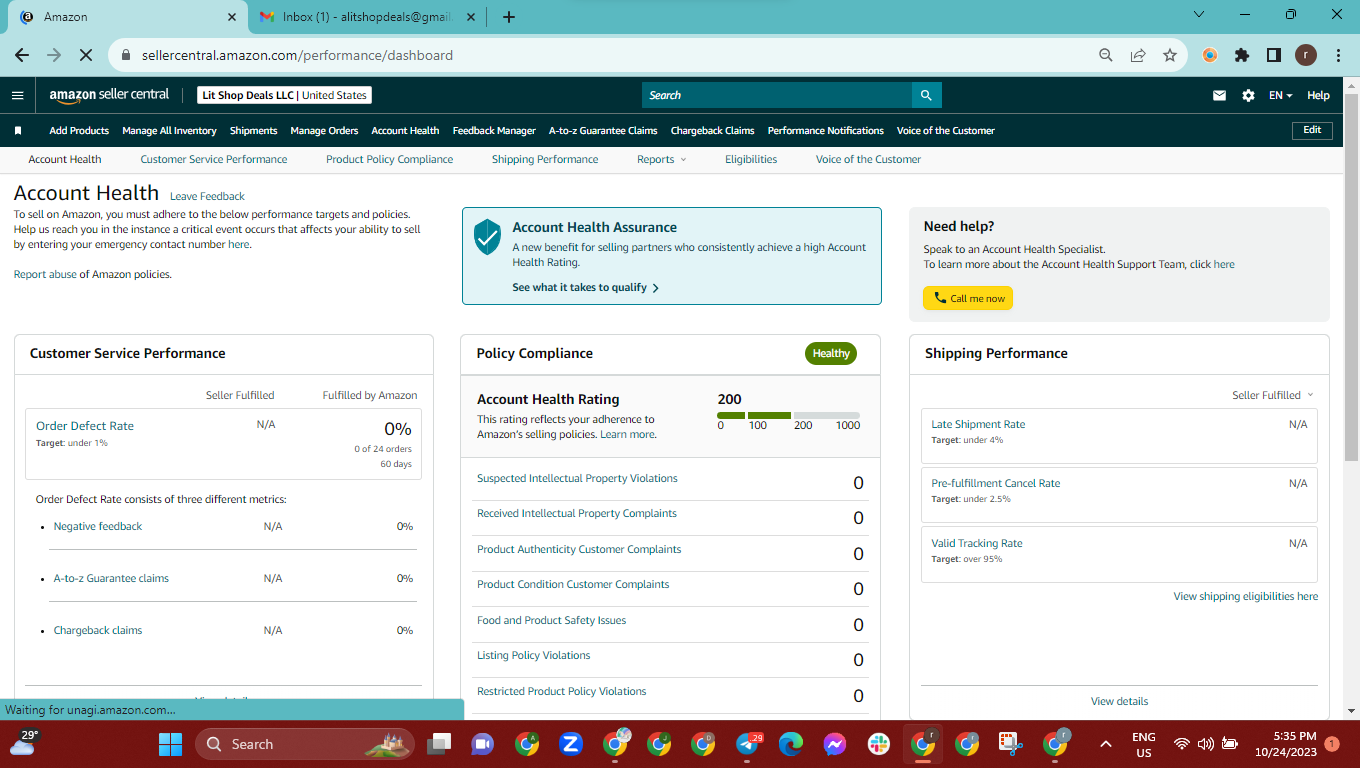The height and width of the screenshot is (768, 1360).
Task: Open the A-to-z Guarantee claims metric link
Action: [x=111, y=578]
